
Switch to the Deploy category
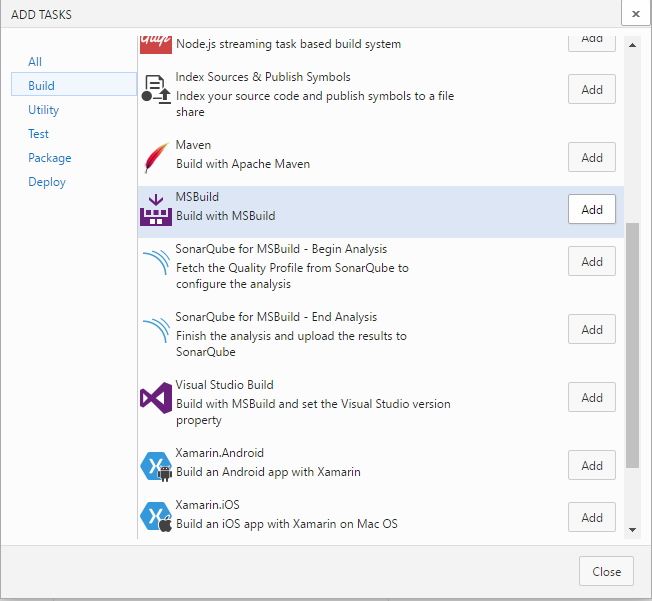click(x=47, y=182)
